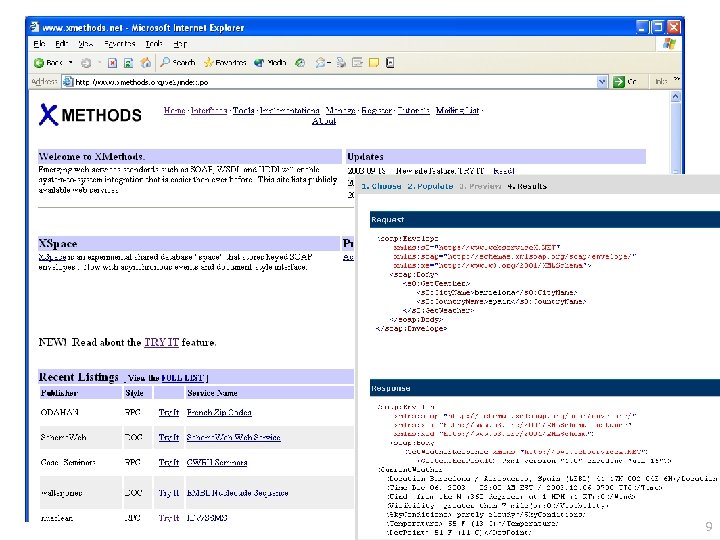The image size is (720, 540).
Task: Open the Favorites menu
Action: (x=119, y=44)
